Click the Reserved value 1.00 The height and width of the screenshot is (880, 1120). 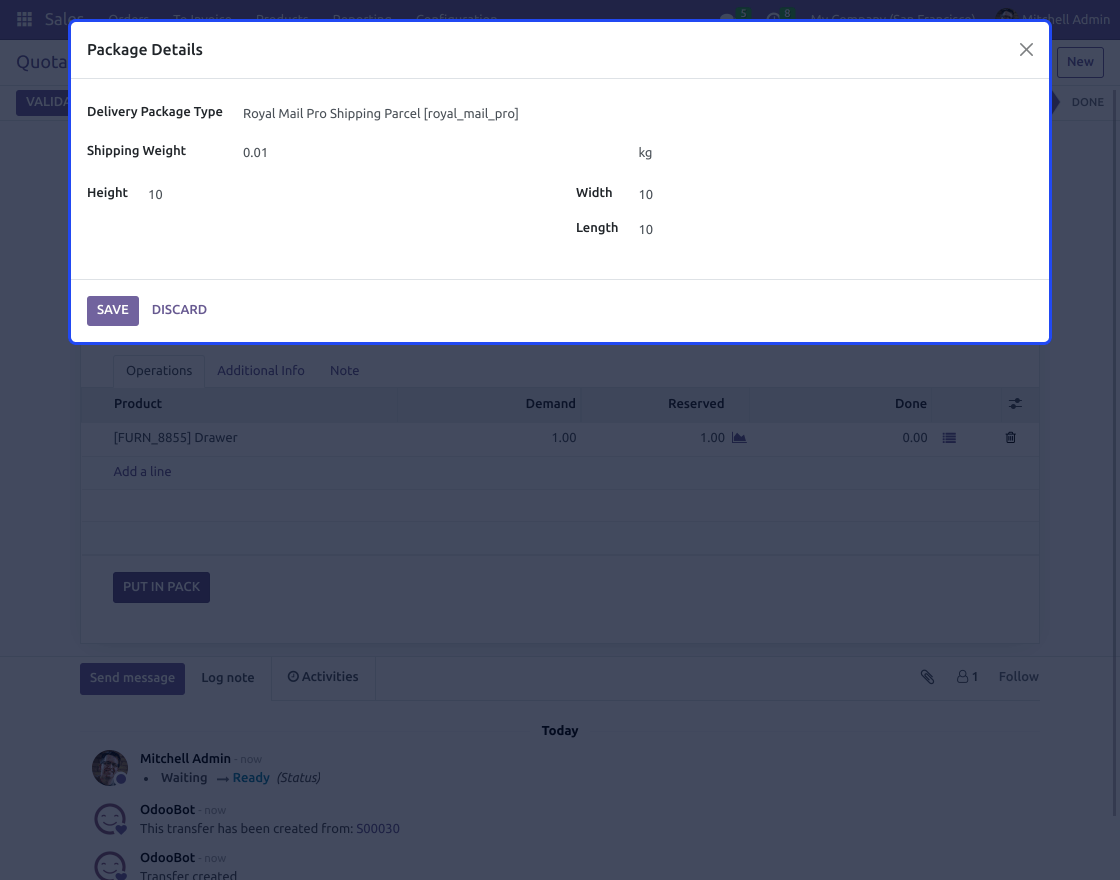click(712, 438)
